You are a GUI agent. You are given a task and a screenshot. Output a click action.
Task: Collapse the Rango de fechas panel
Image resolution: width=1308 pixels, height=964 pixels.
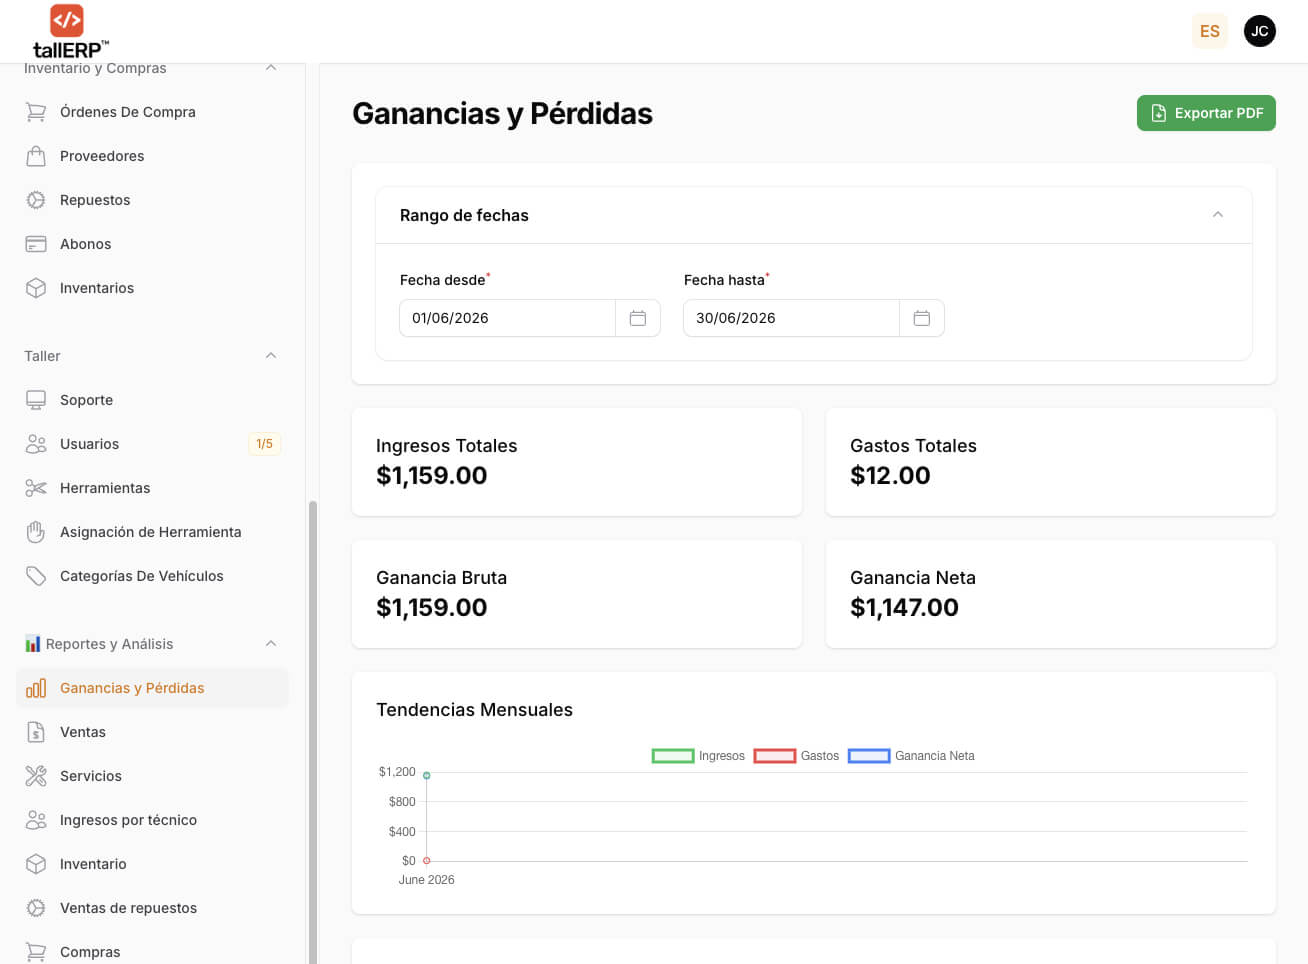(1218, 215)
